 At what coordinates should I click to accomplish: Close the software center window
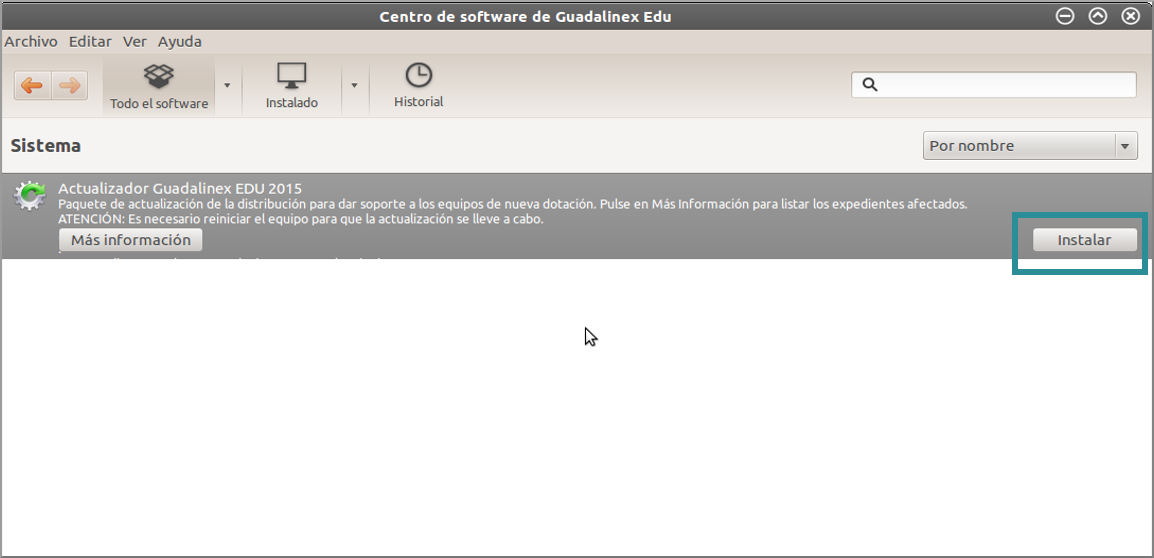click(1130, 16)
